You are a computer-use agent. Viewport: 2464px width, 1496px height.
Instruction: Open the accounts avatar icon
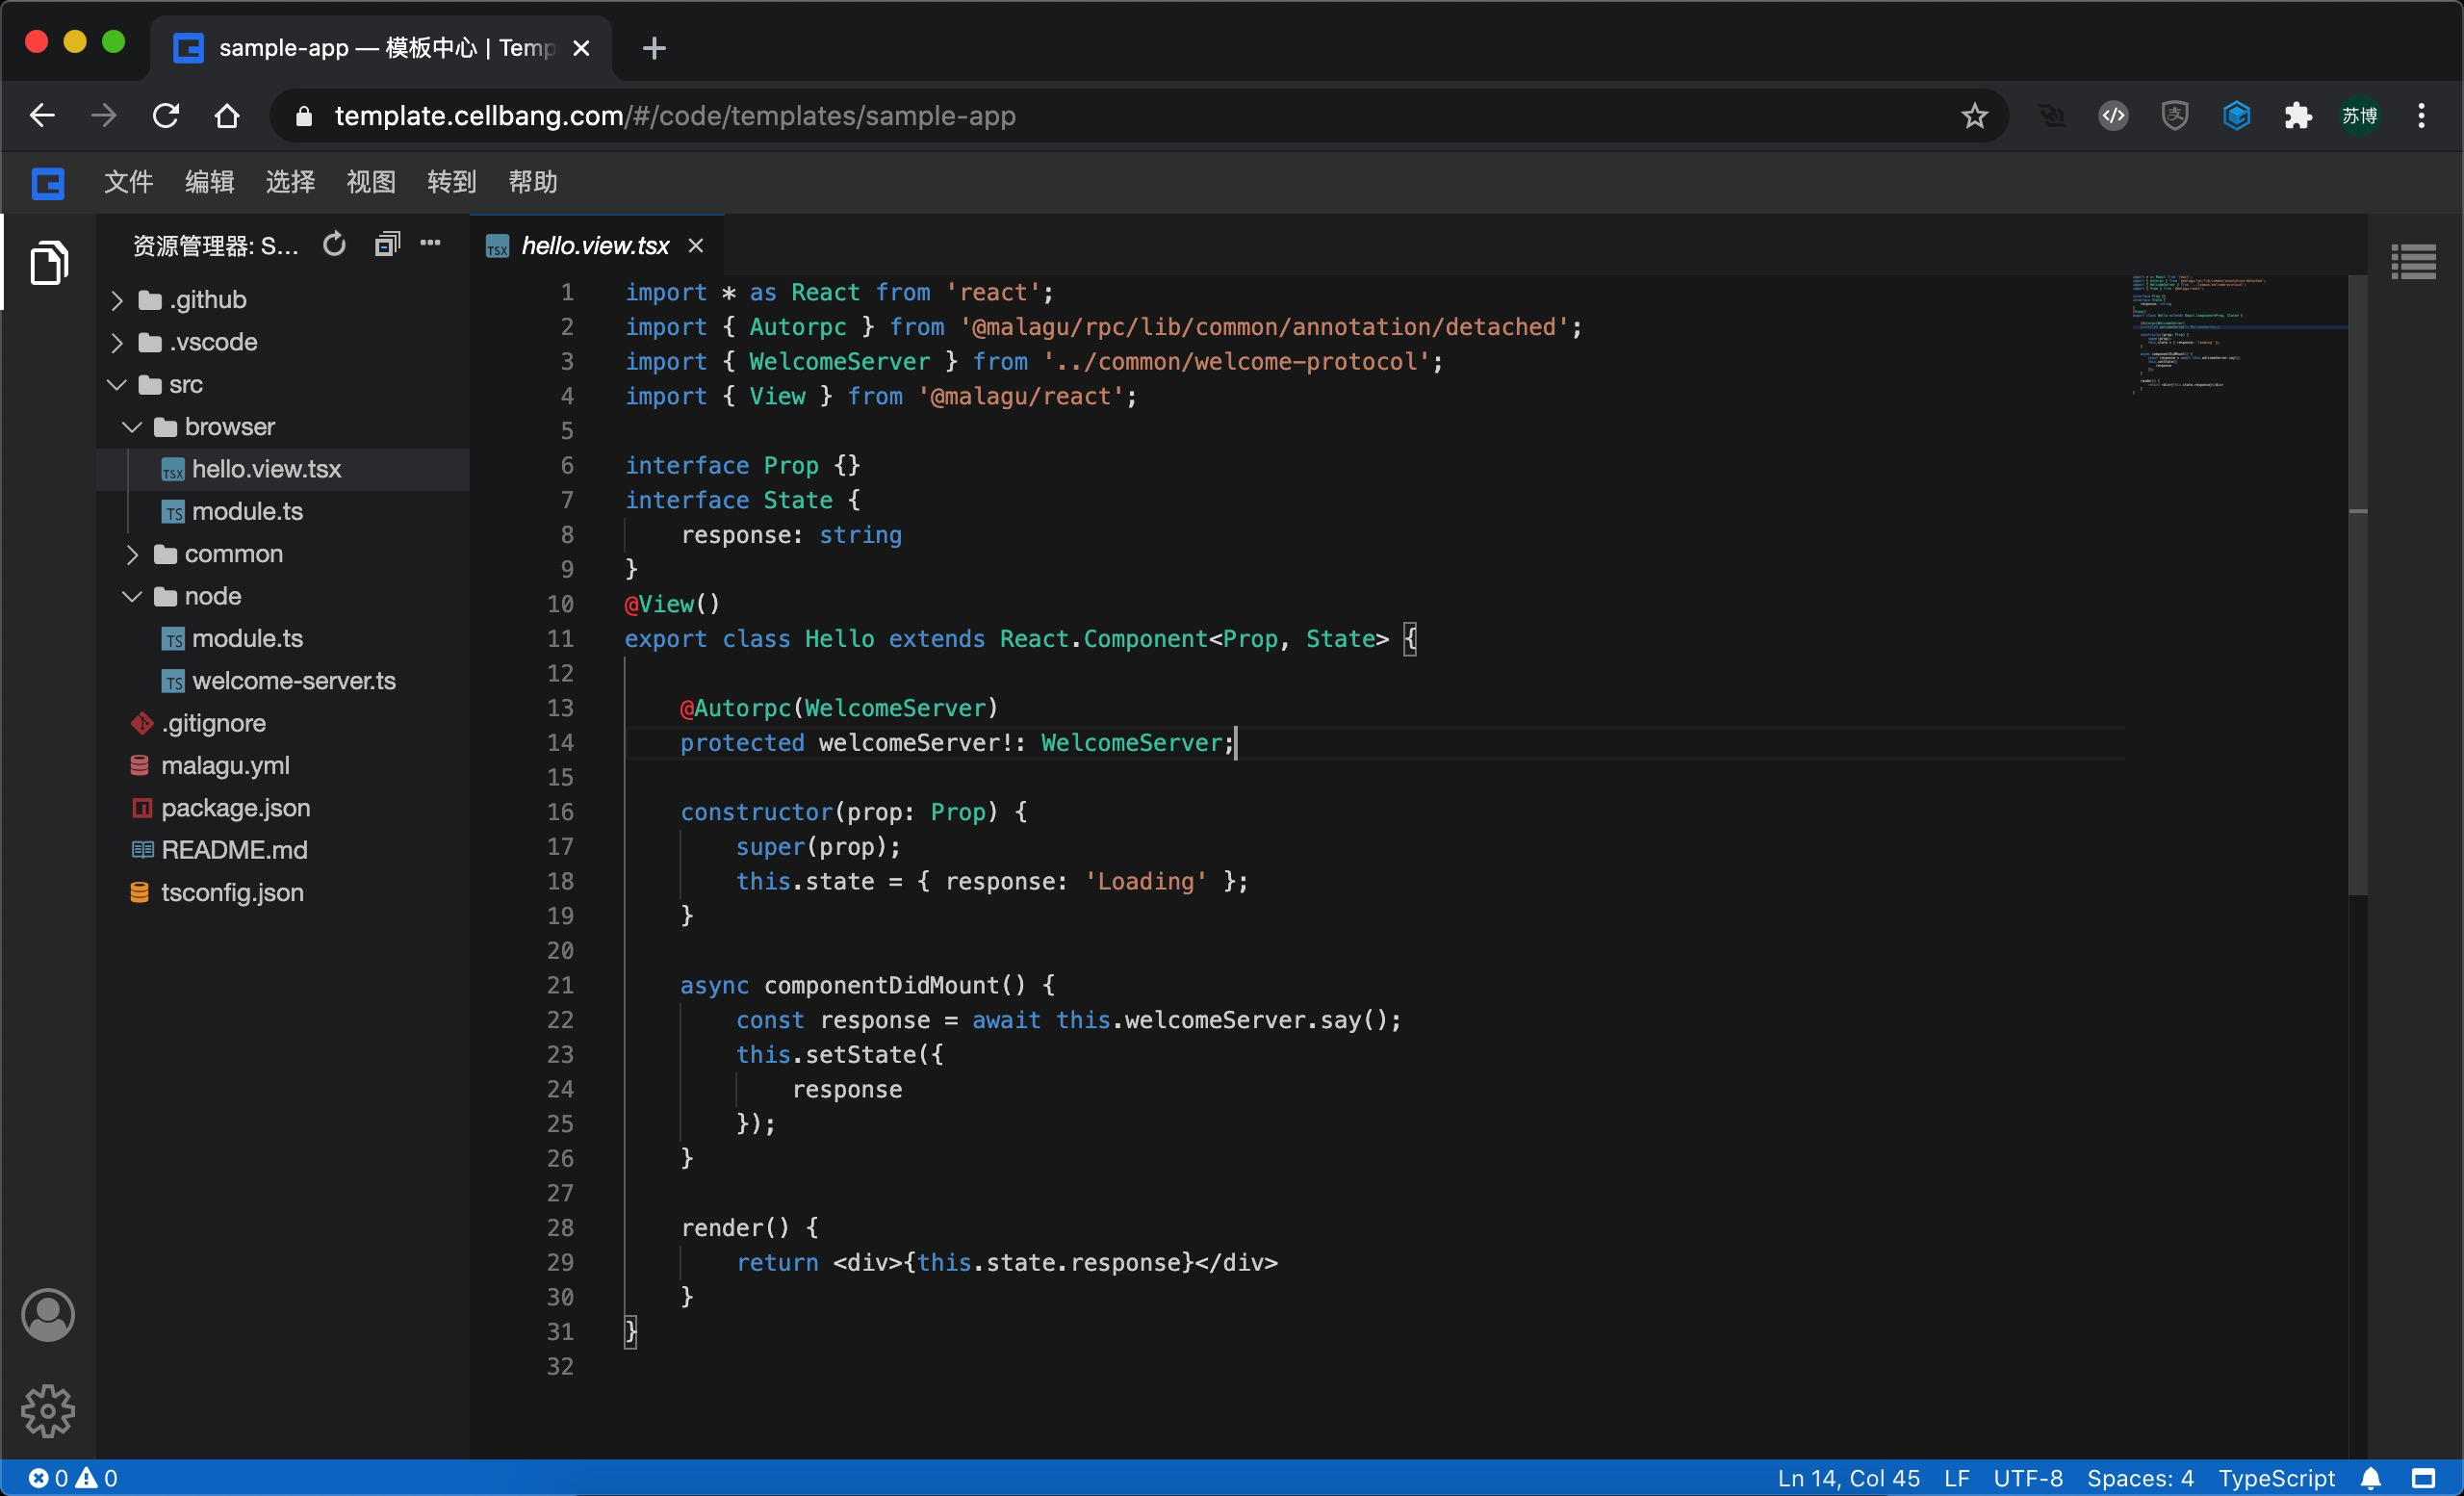pyautogui.click(x=48, y=1314)
